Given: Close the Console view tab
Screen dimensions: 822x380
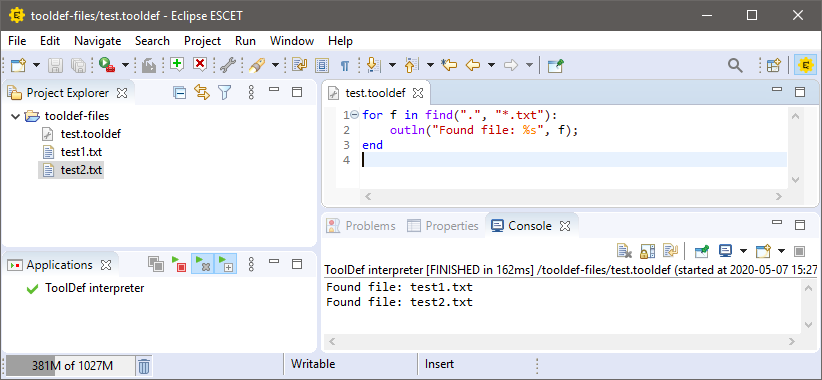Looking at the screenshot, I should (x=565, y=226).
